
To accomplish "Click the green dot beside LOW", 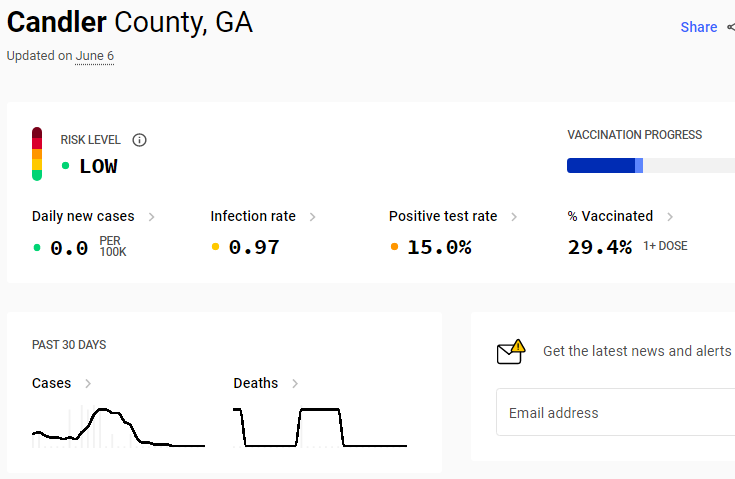I will coord(66,165).
